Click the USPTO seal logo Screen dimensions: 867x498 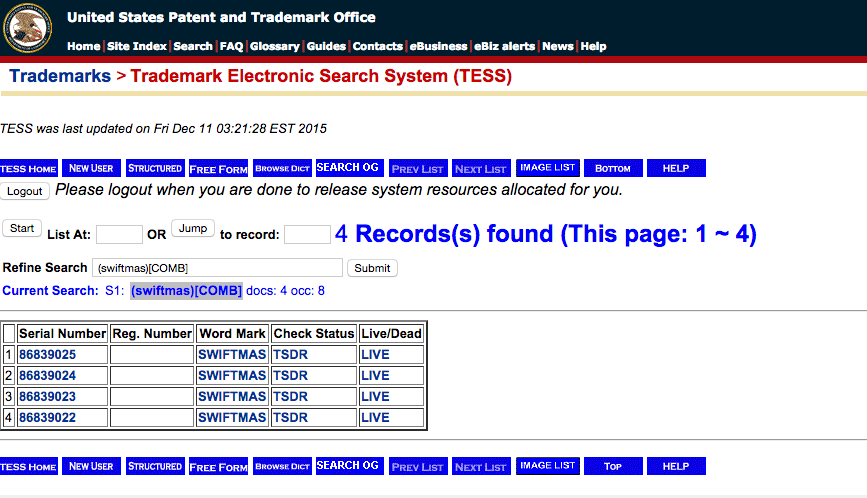coord(28,28)
